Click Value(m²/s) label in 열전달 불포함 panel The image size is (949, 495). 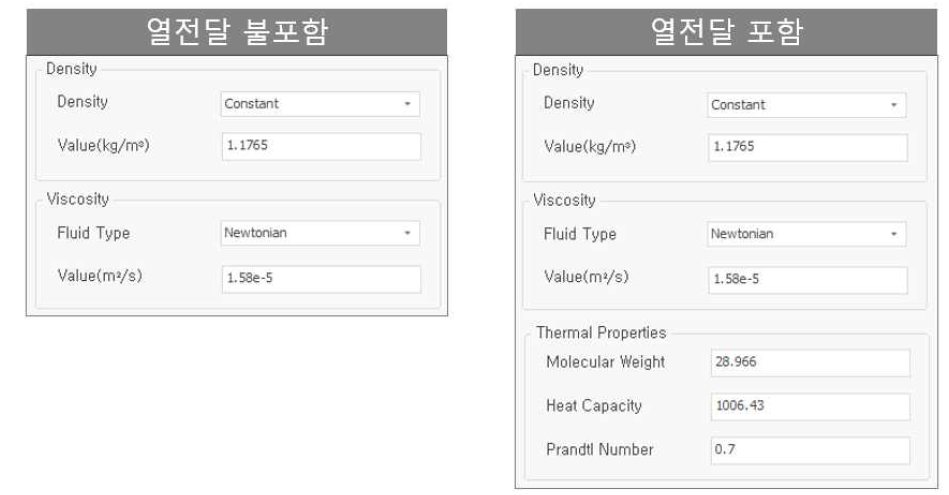click(x=100, y=276)
